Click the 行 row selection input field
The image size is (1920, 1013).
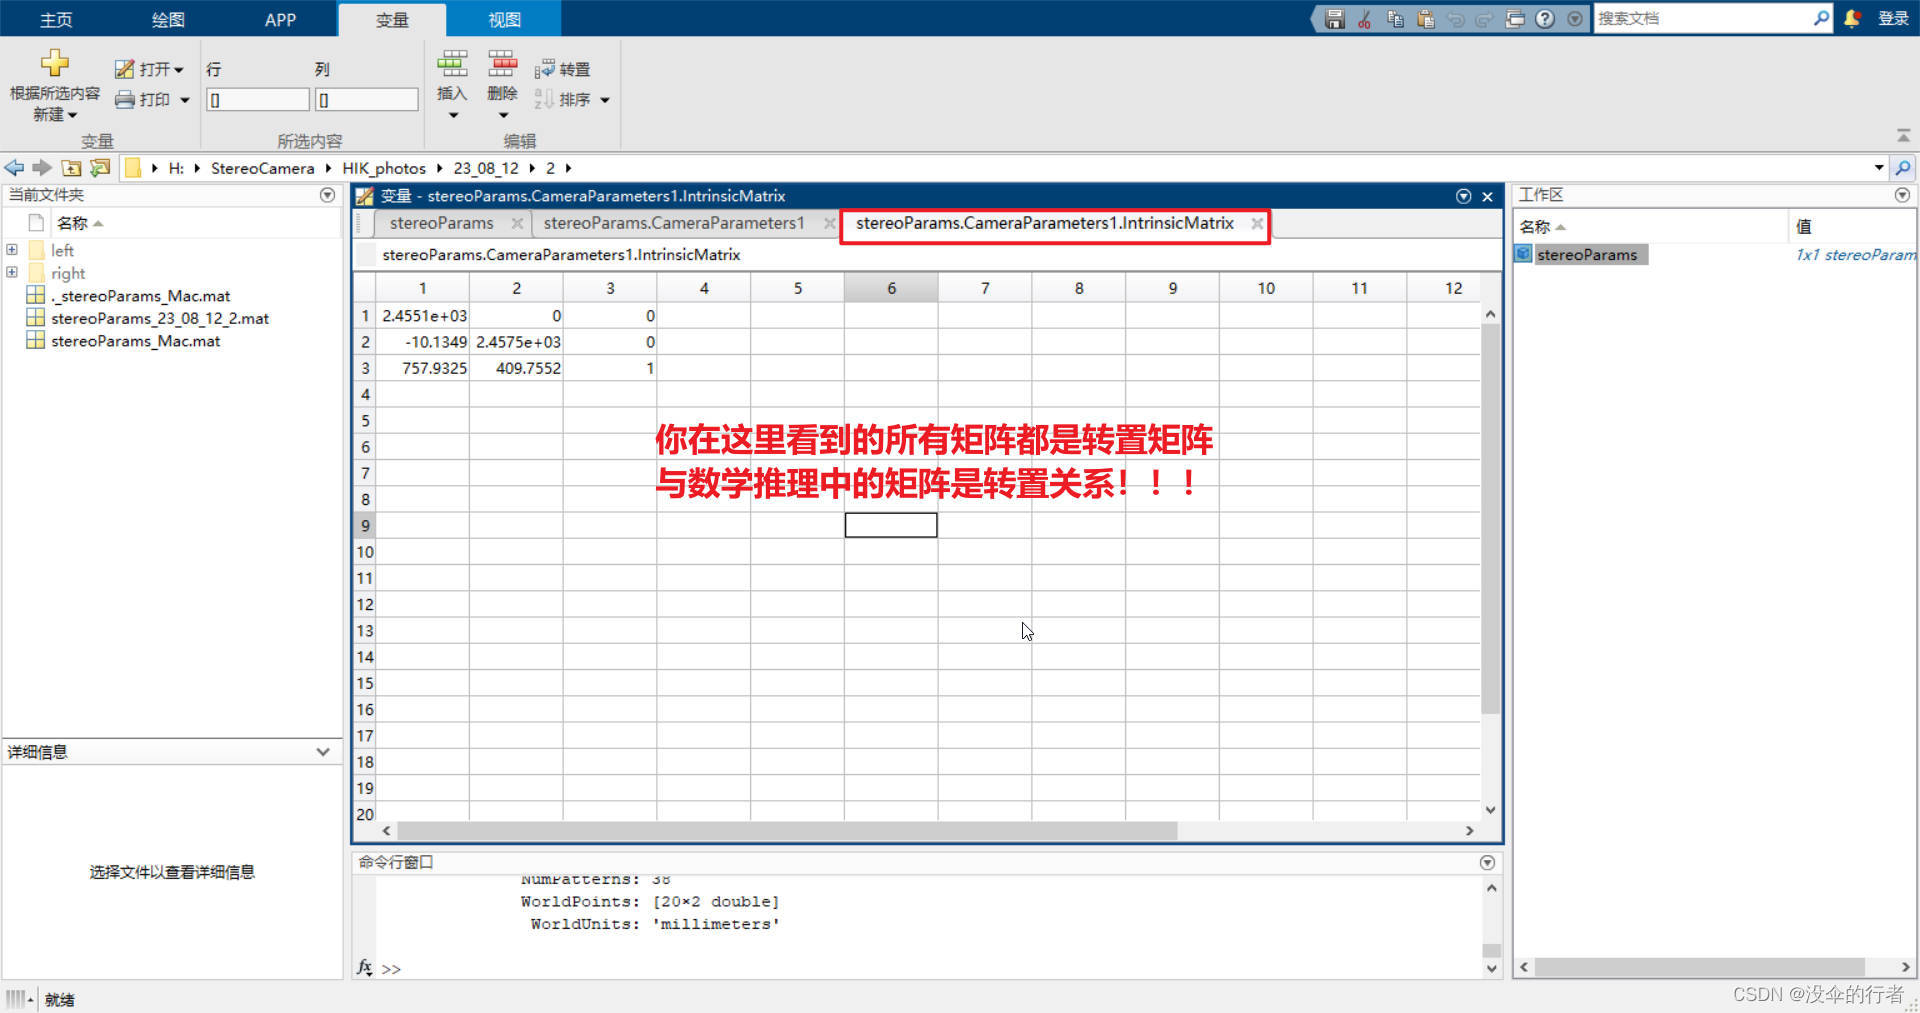[258, 100]
